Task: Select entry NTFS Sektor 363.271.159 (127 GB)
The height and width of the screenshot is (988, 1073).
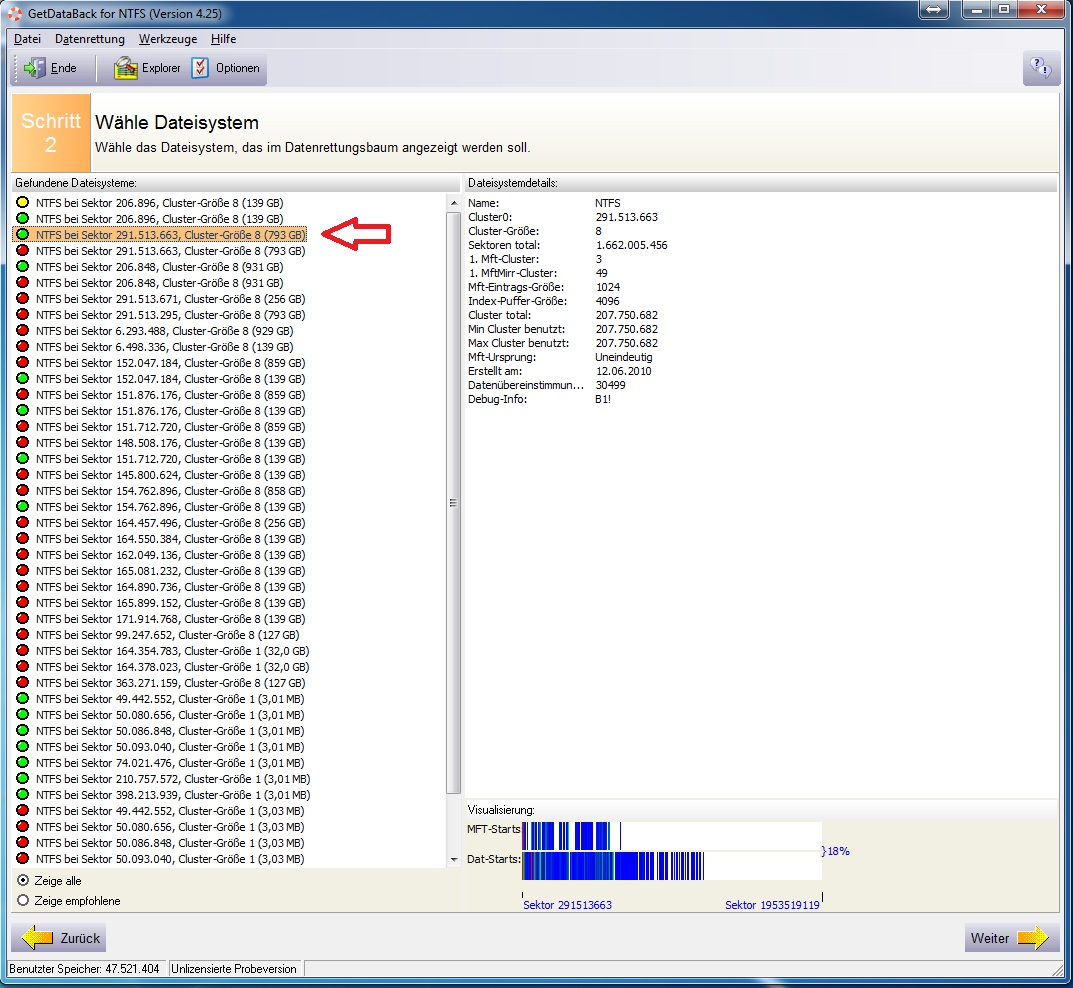Action: click(x=159, y=683)
